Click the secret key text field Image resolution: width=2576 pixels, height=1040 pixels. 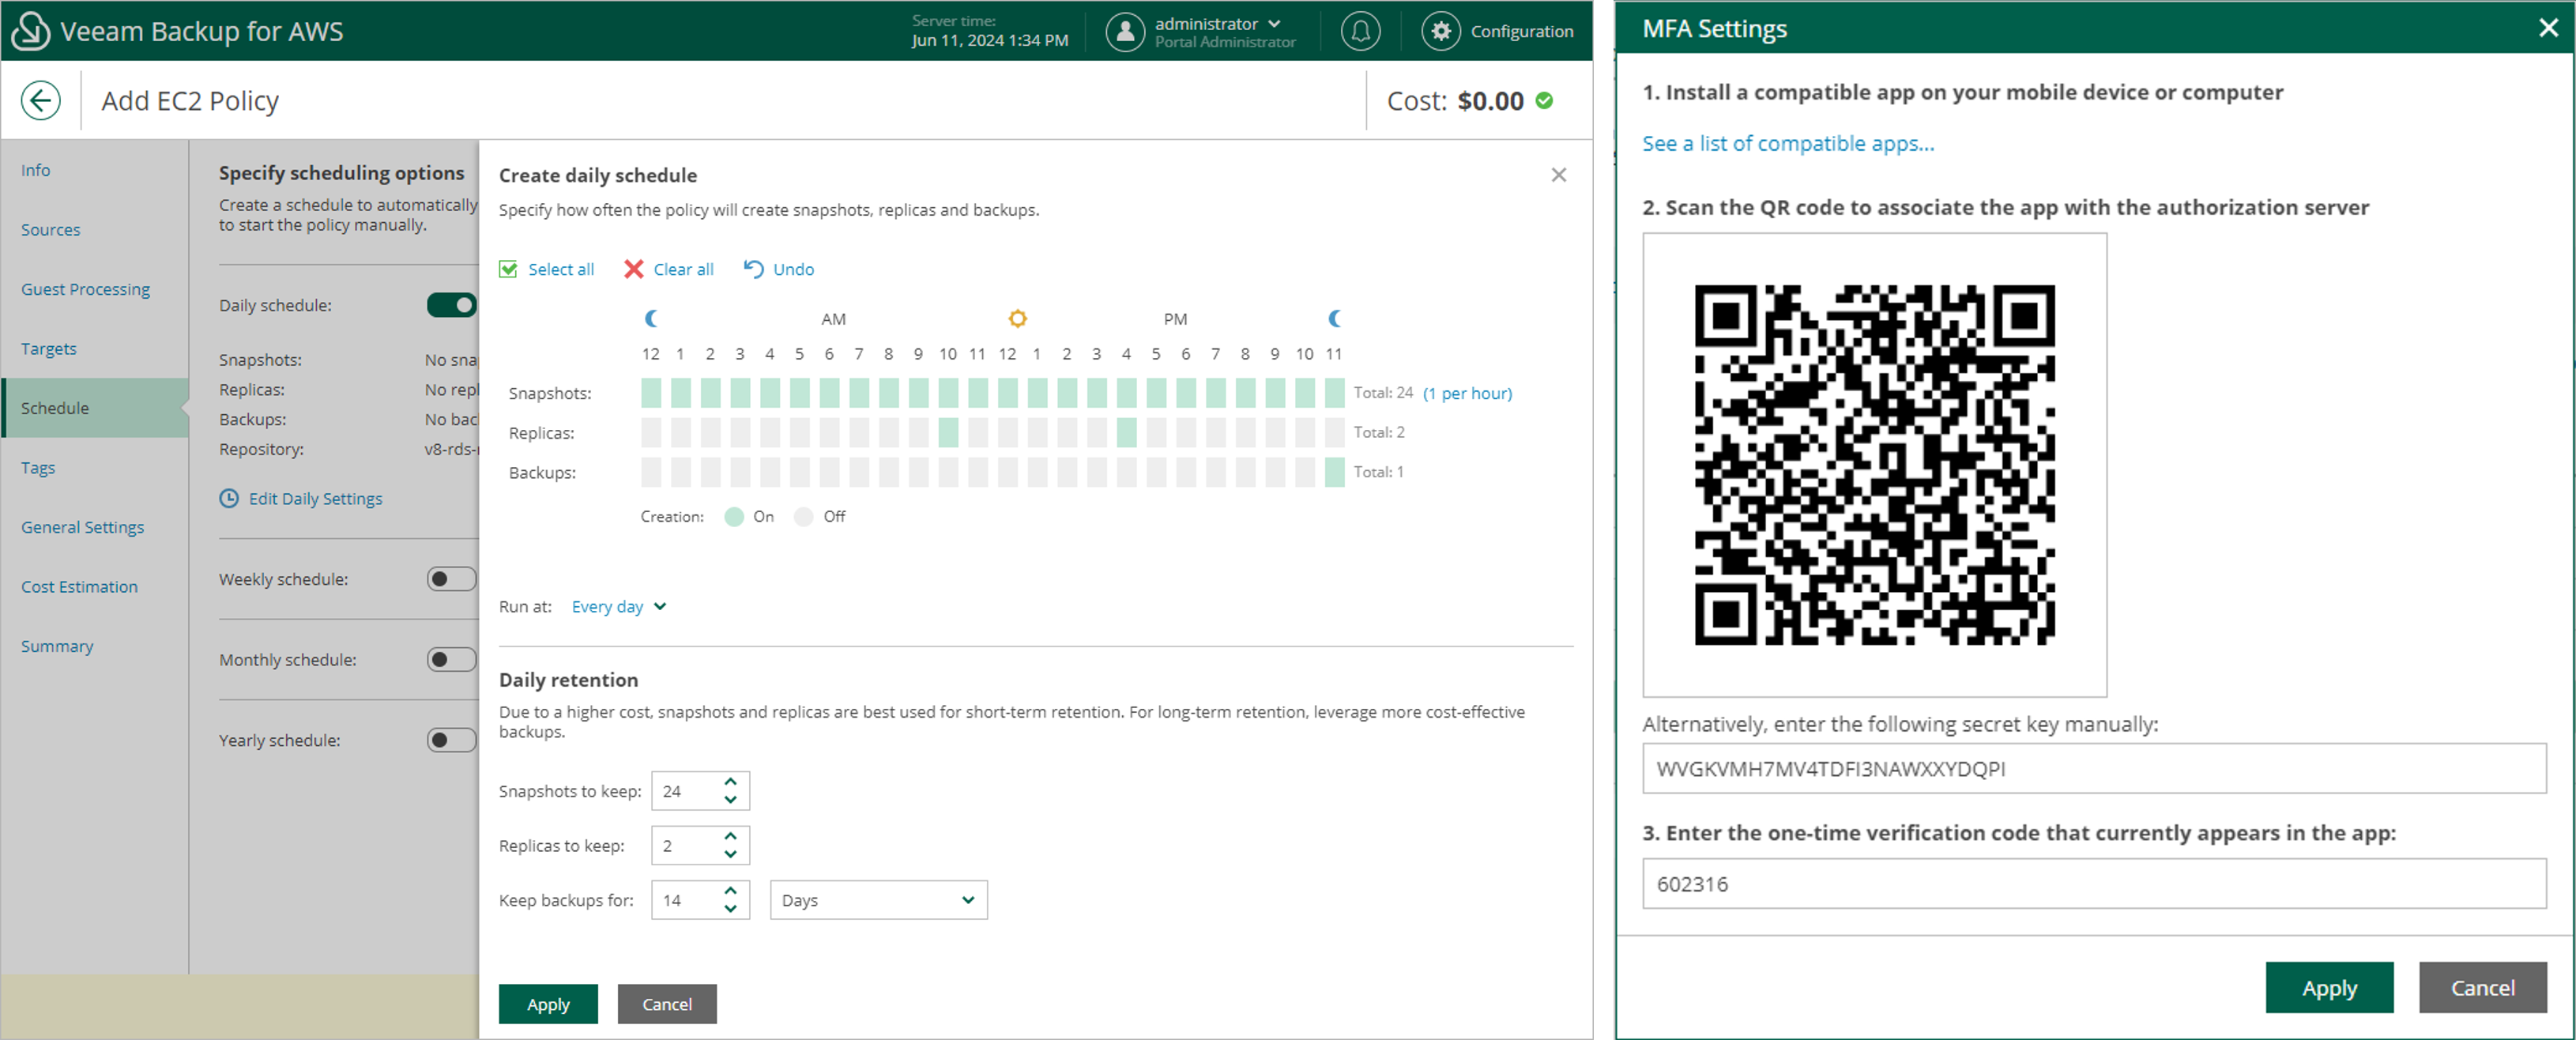coord(2094,769)
